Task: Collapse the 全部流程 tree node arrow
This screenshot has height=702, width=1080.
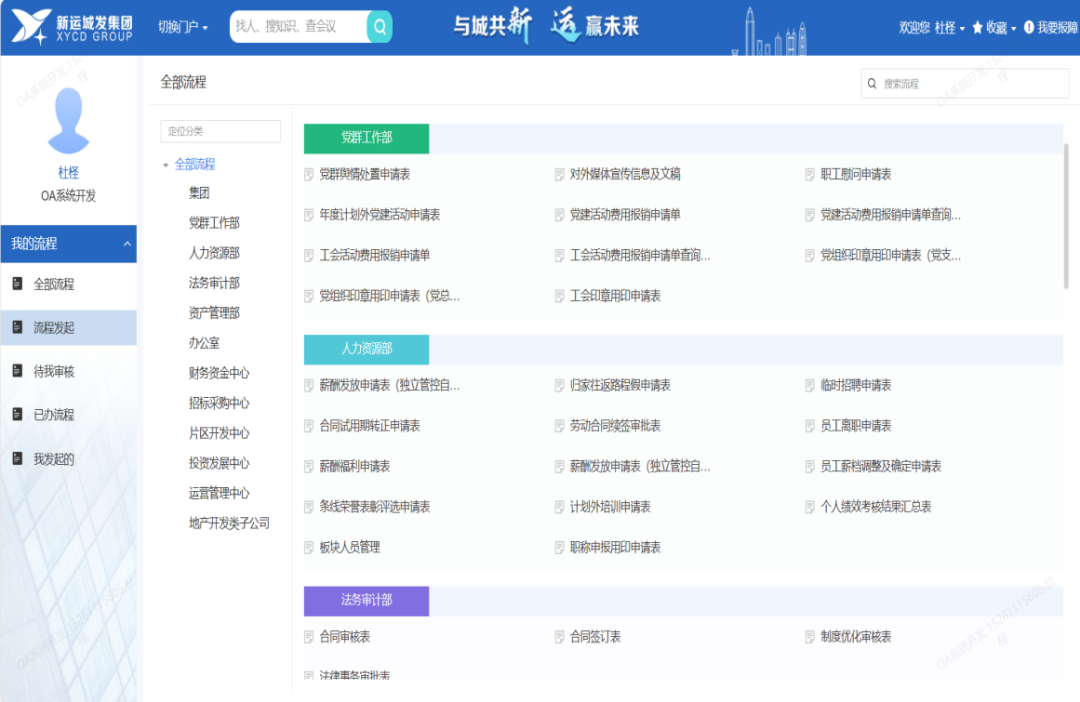Action: 165,165
